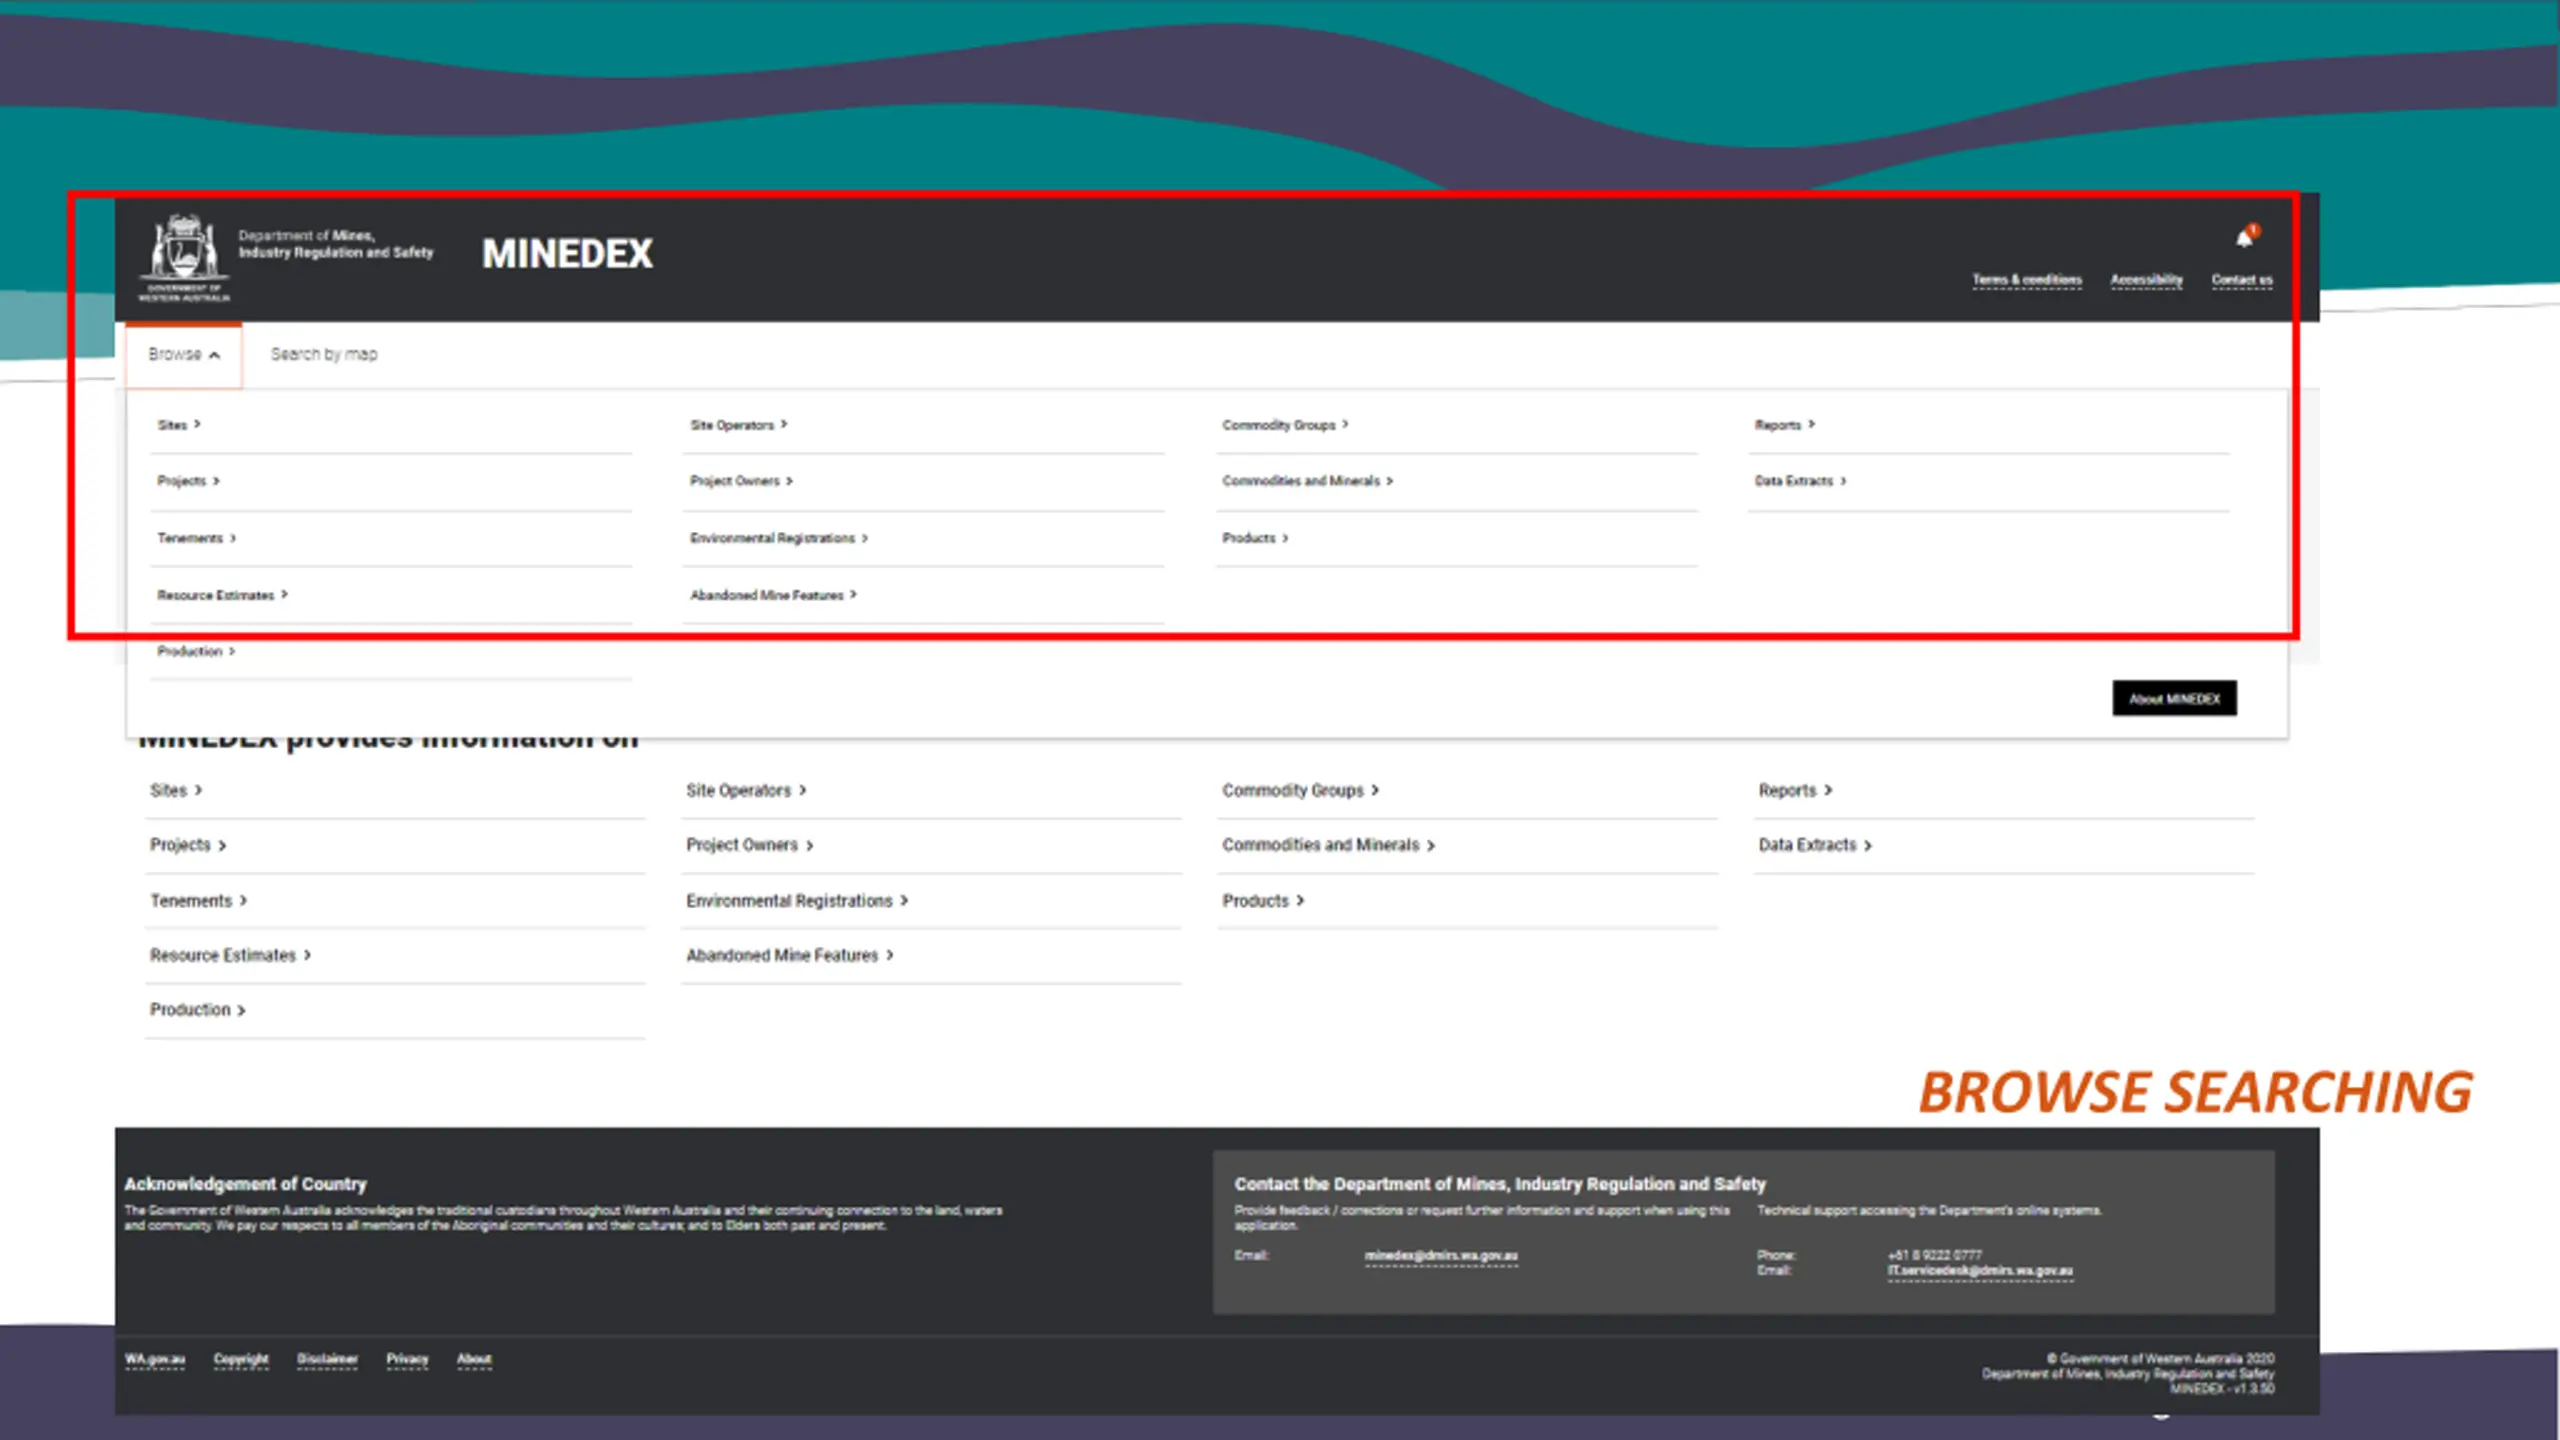
Task: Open Commodity Groups link on main page
Action: pyautogui.click(x=1300, y=790)
